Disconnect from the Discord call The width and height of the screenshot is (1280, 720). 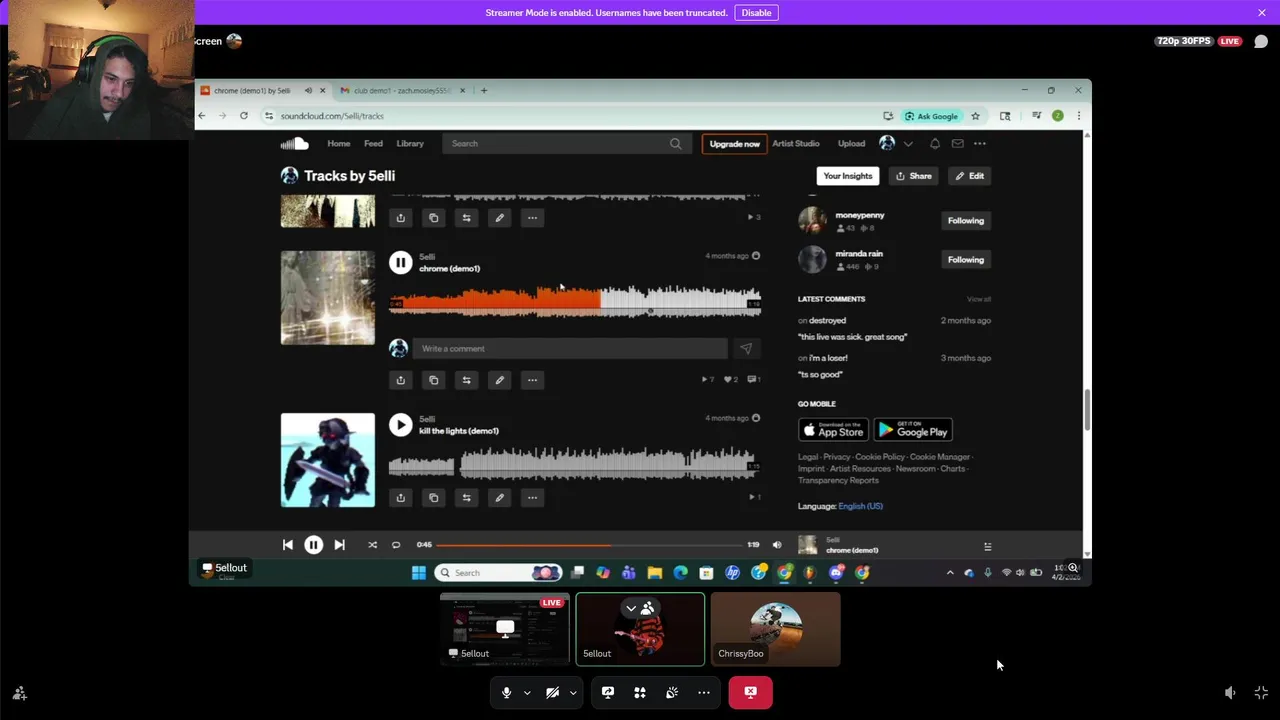751,692
